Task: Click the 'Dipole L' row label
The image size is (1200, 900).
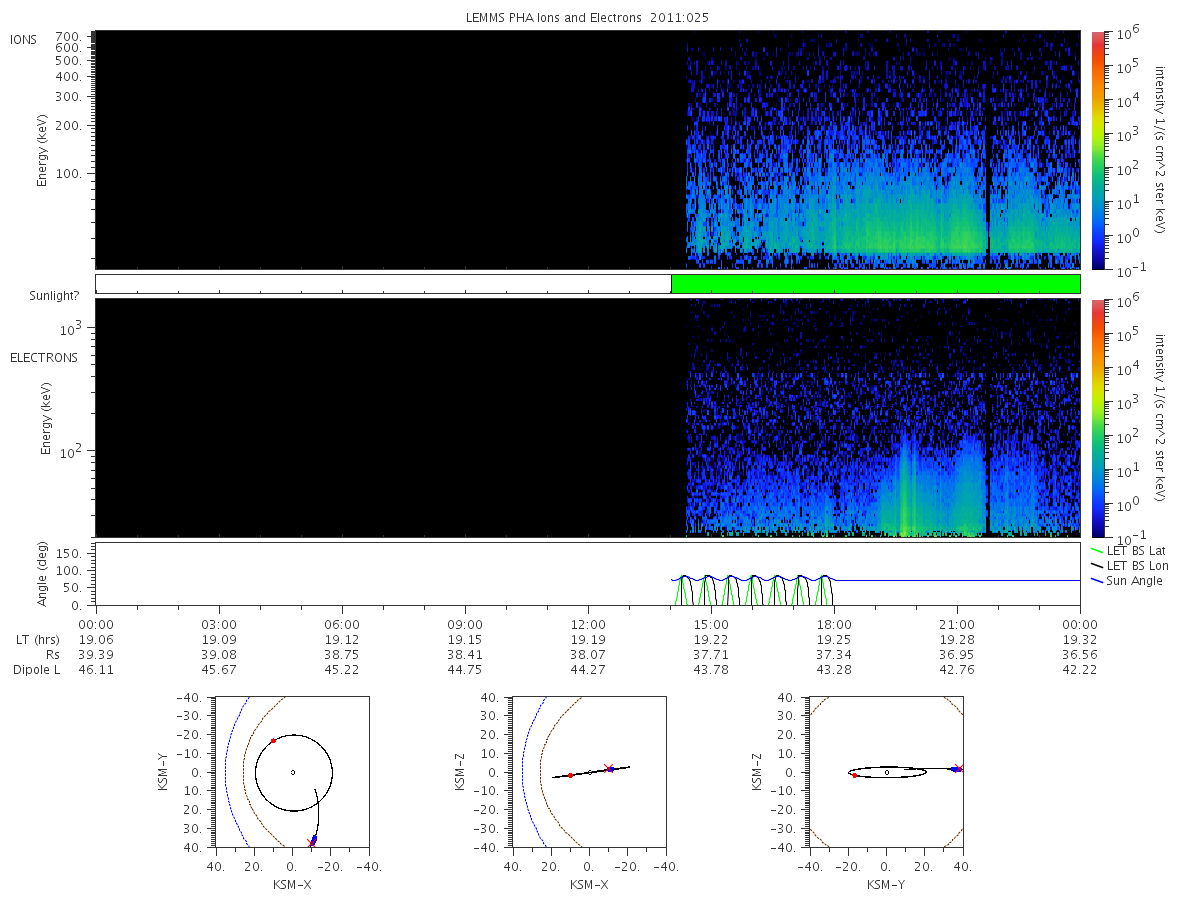Action: 36,669
